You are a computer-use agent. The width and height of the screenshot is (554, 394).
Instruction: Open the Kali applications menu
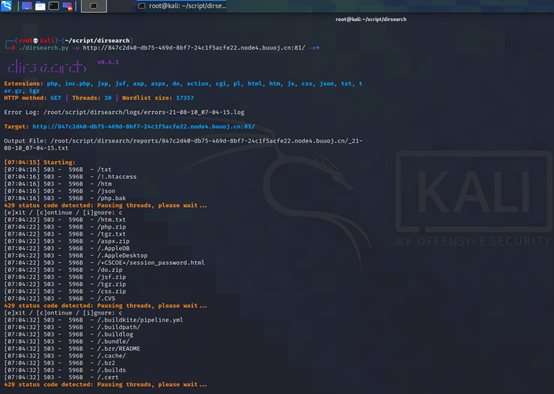pyautogui.click(x=6, y=6)
